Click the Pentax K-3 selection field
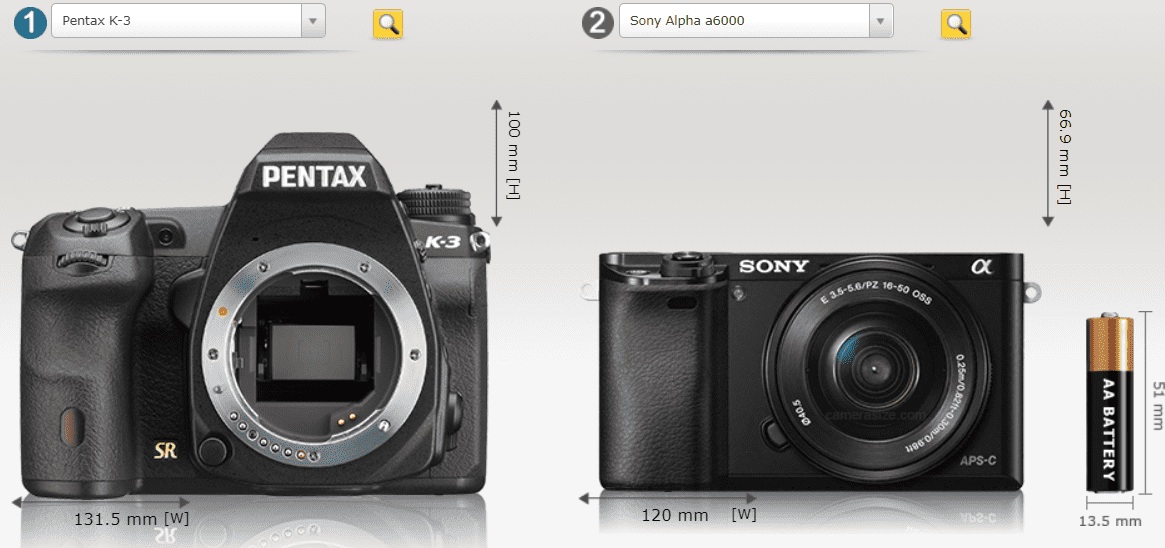1165x548 pixels. click(188, 21)
